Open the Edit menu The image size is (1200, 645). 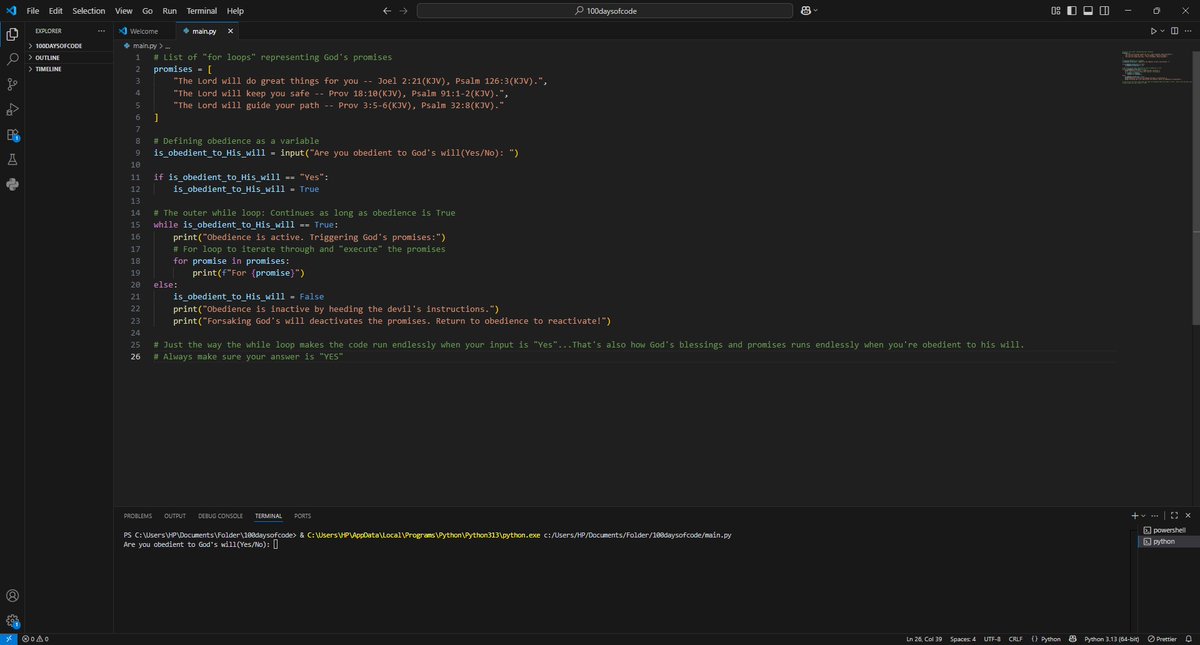[x=56, y=10]
